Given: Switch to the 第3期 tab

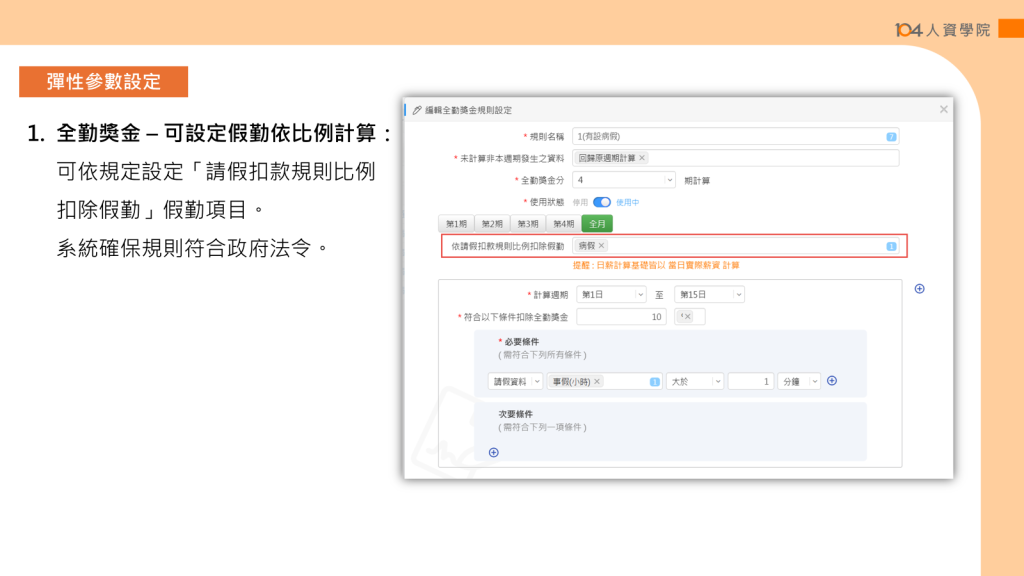Looking at the screenshot, I should click(x=527, y=224).
